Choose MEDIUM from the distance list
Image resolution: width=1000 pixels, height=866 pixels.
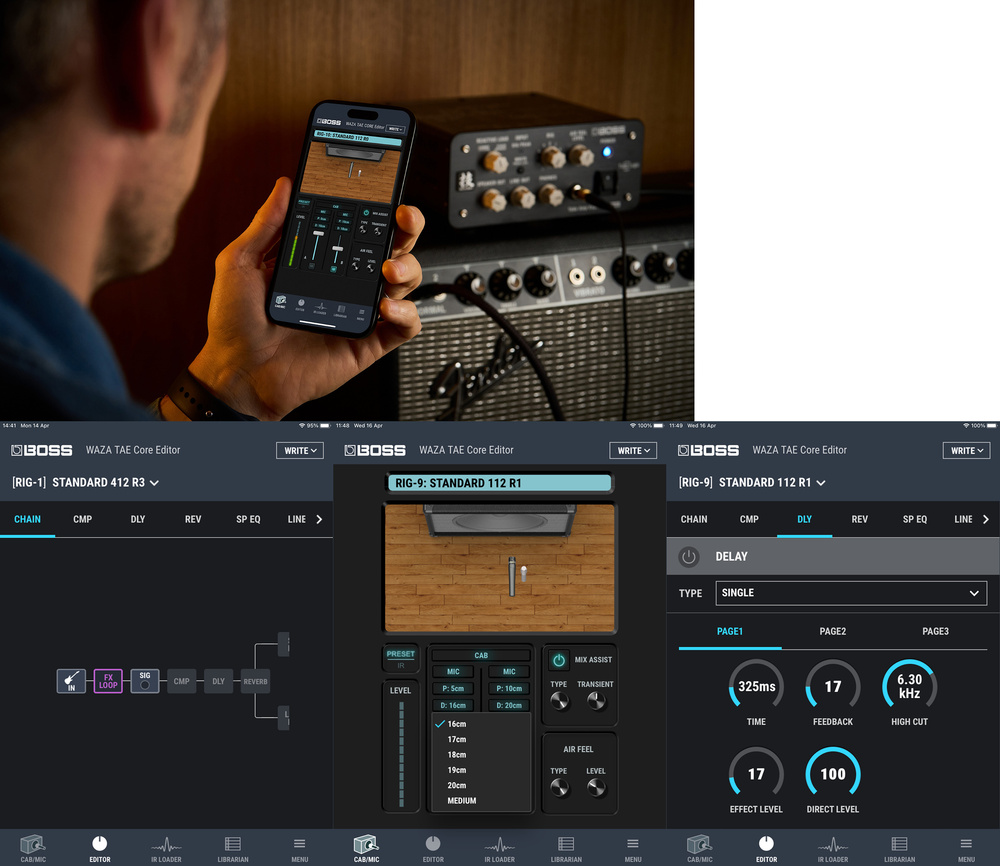point(482,800)
